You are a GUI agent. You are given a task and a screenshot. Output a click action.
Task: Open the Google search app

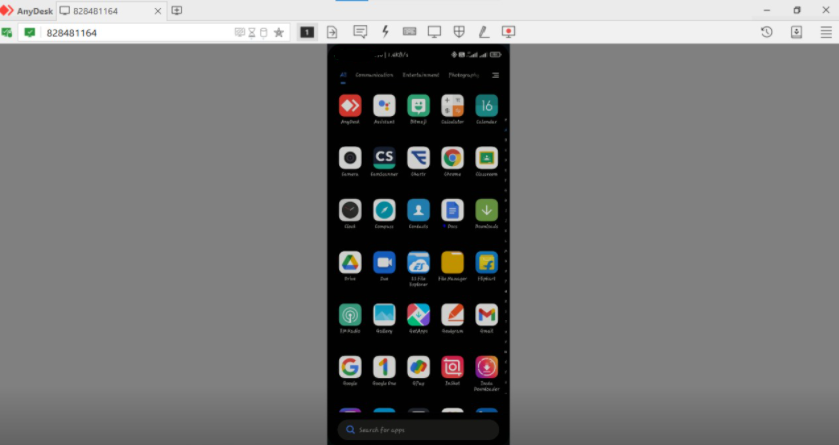tap(350, 367)
